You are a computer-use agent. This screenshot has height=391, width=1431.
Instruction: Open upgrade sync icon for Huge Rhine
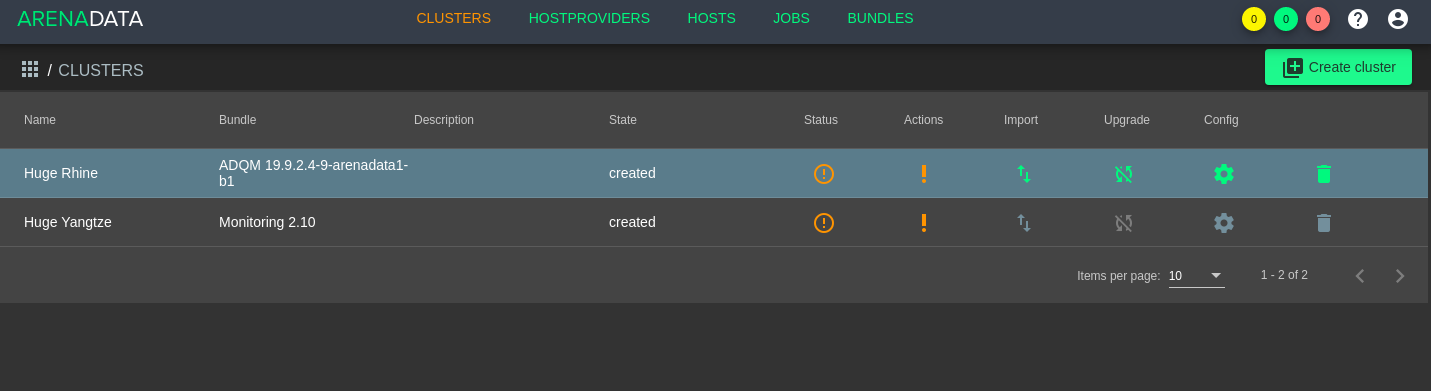(1124, 174)
